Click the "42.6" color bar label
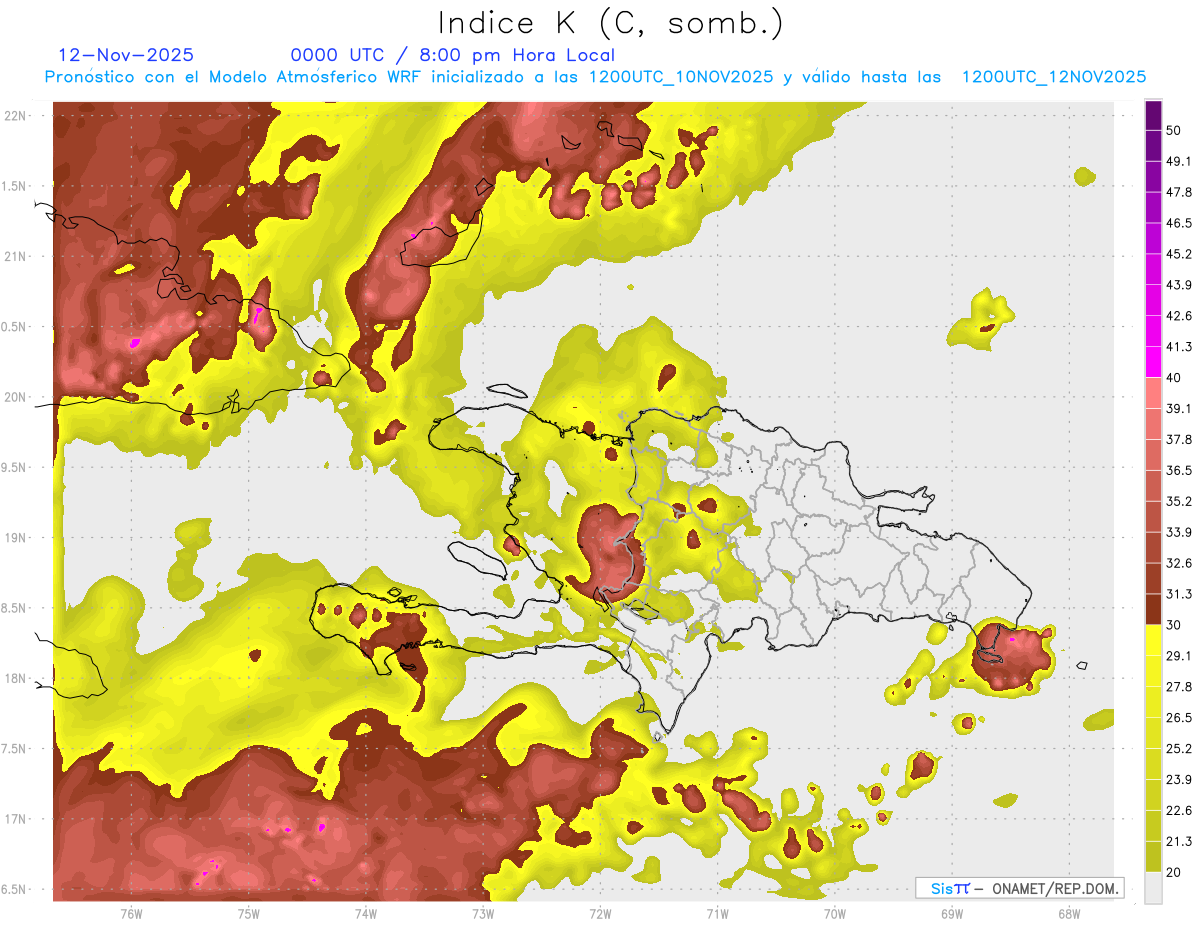 click(1179, 316)
